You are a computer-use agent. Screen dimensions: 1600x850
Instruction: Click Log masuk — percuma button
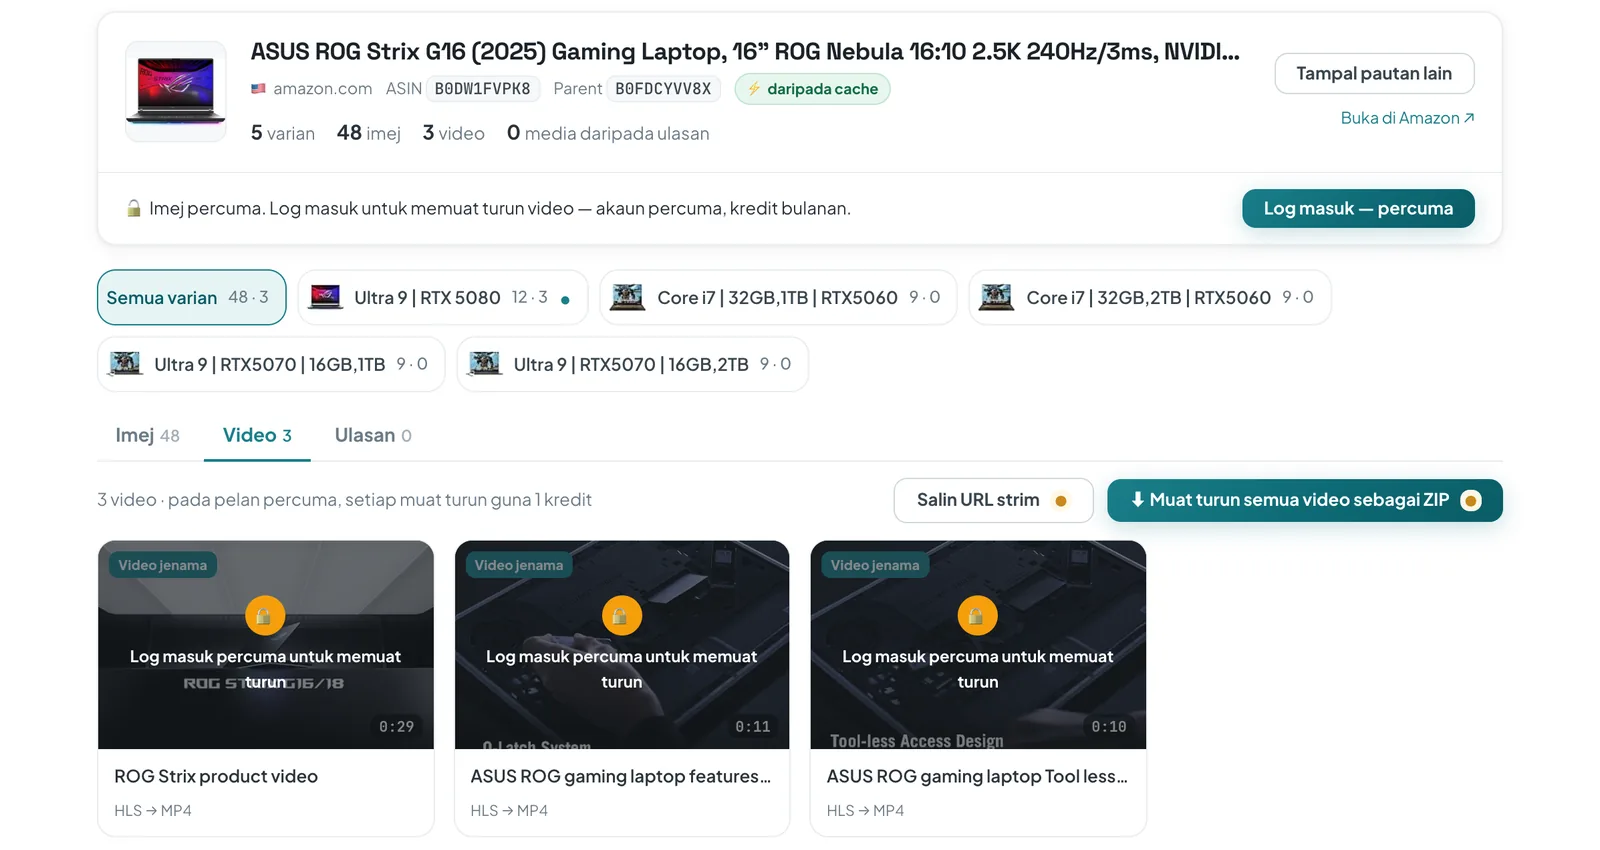click(x=1358, y=208)
